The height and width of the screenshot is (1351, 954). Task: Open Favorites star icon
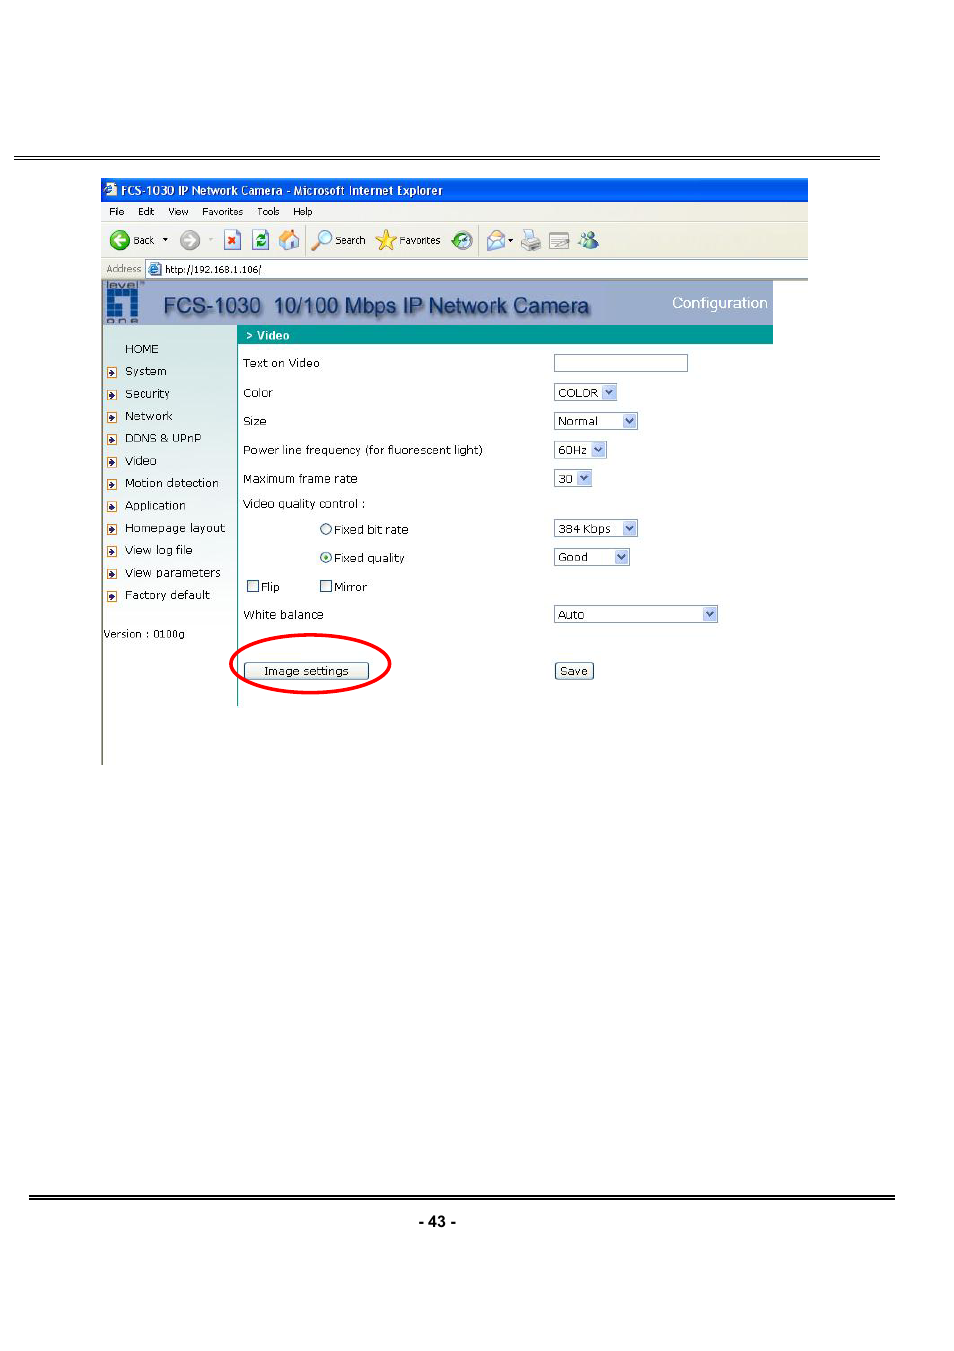(386, 240)
